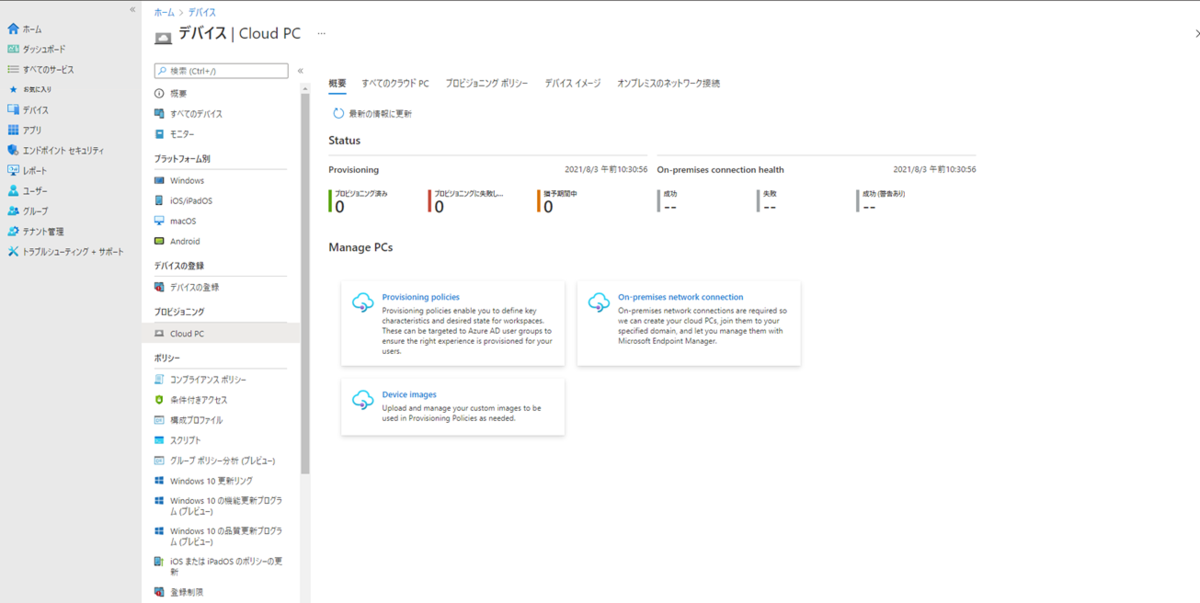The height and width of the screenshot is (603, 1200).
Task: Click 成功 (警告あり) connection health tile
Action: [881, 201]
